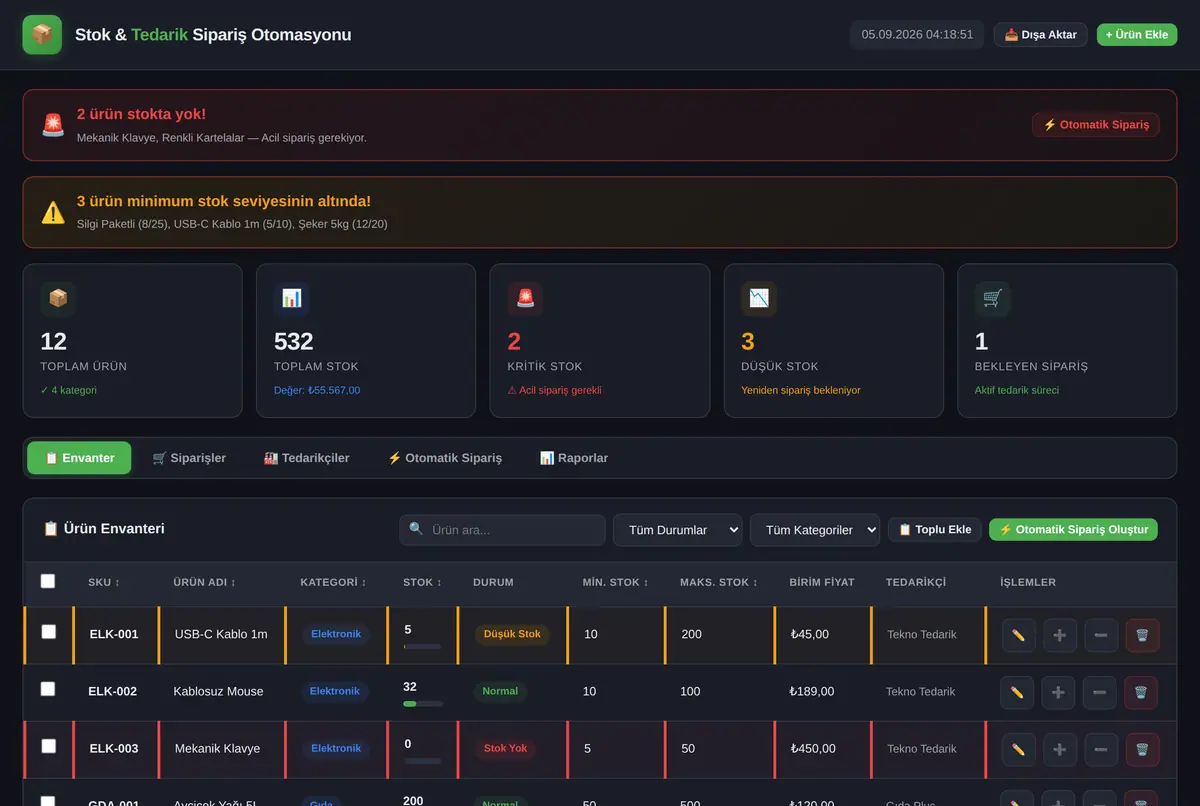Decrease stock for ELK-001 using the minus icon
The height and width of the screenshot is (806, 1200).
pos(1101,635)
